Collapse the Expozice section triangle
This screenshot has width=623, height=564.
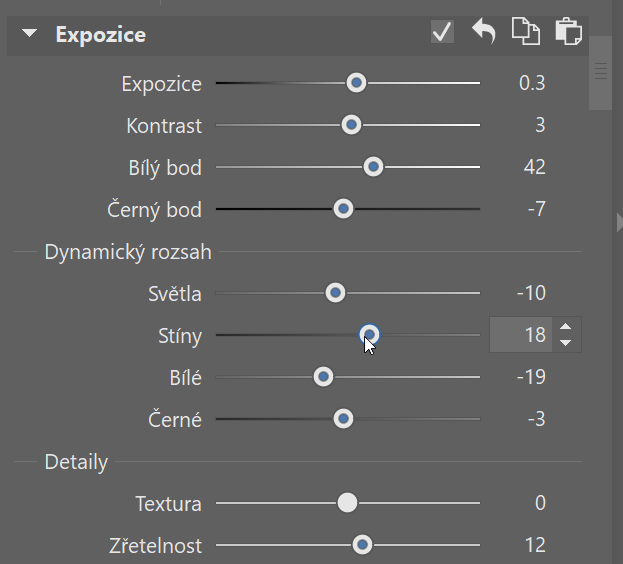pos(30,33)
